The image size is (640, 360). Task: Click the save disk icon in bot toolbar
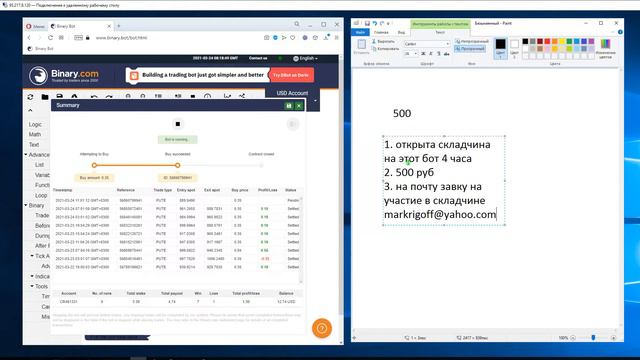(60, 96)
